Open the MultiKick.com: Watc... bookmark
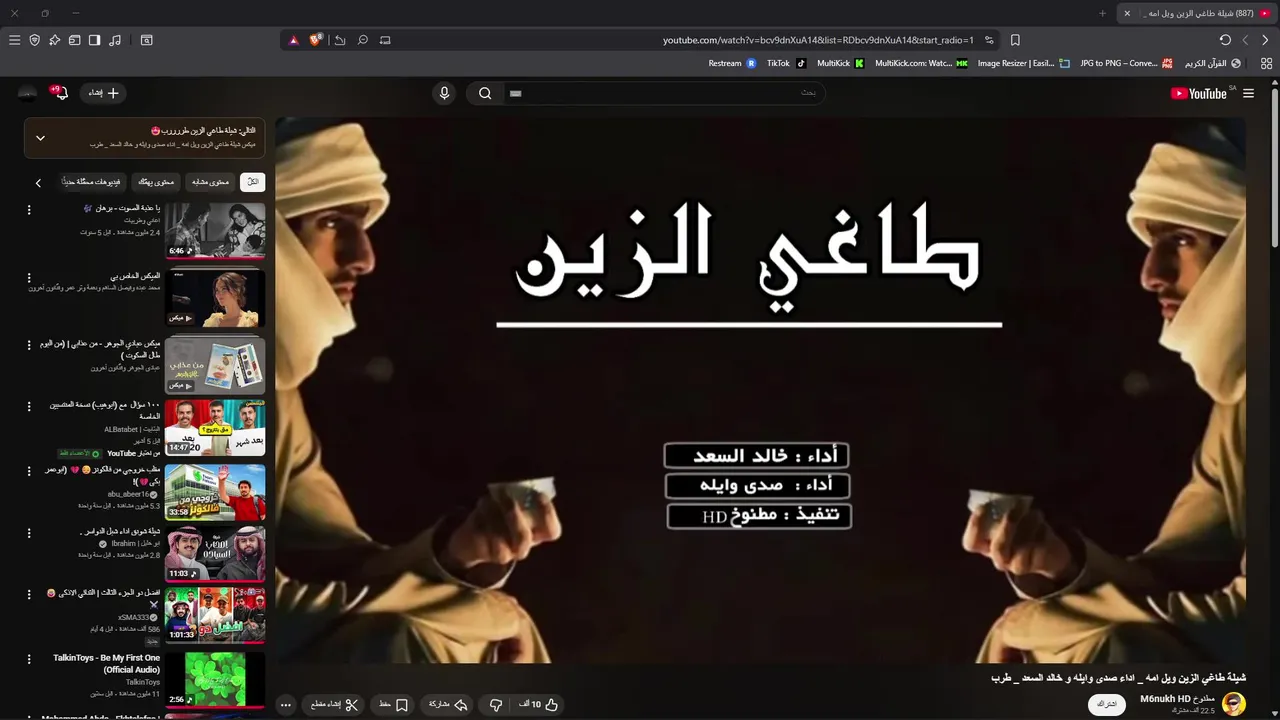 [x=921, y=63]
